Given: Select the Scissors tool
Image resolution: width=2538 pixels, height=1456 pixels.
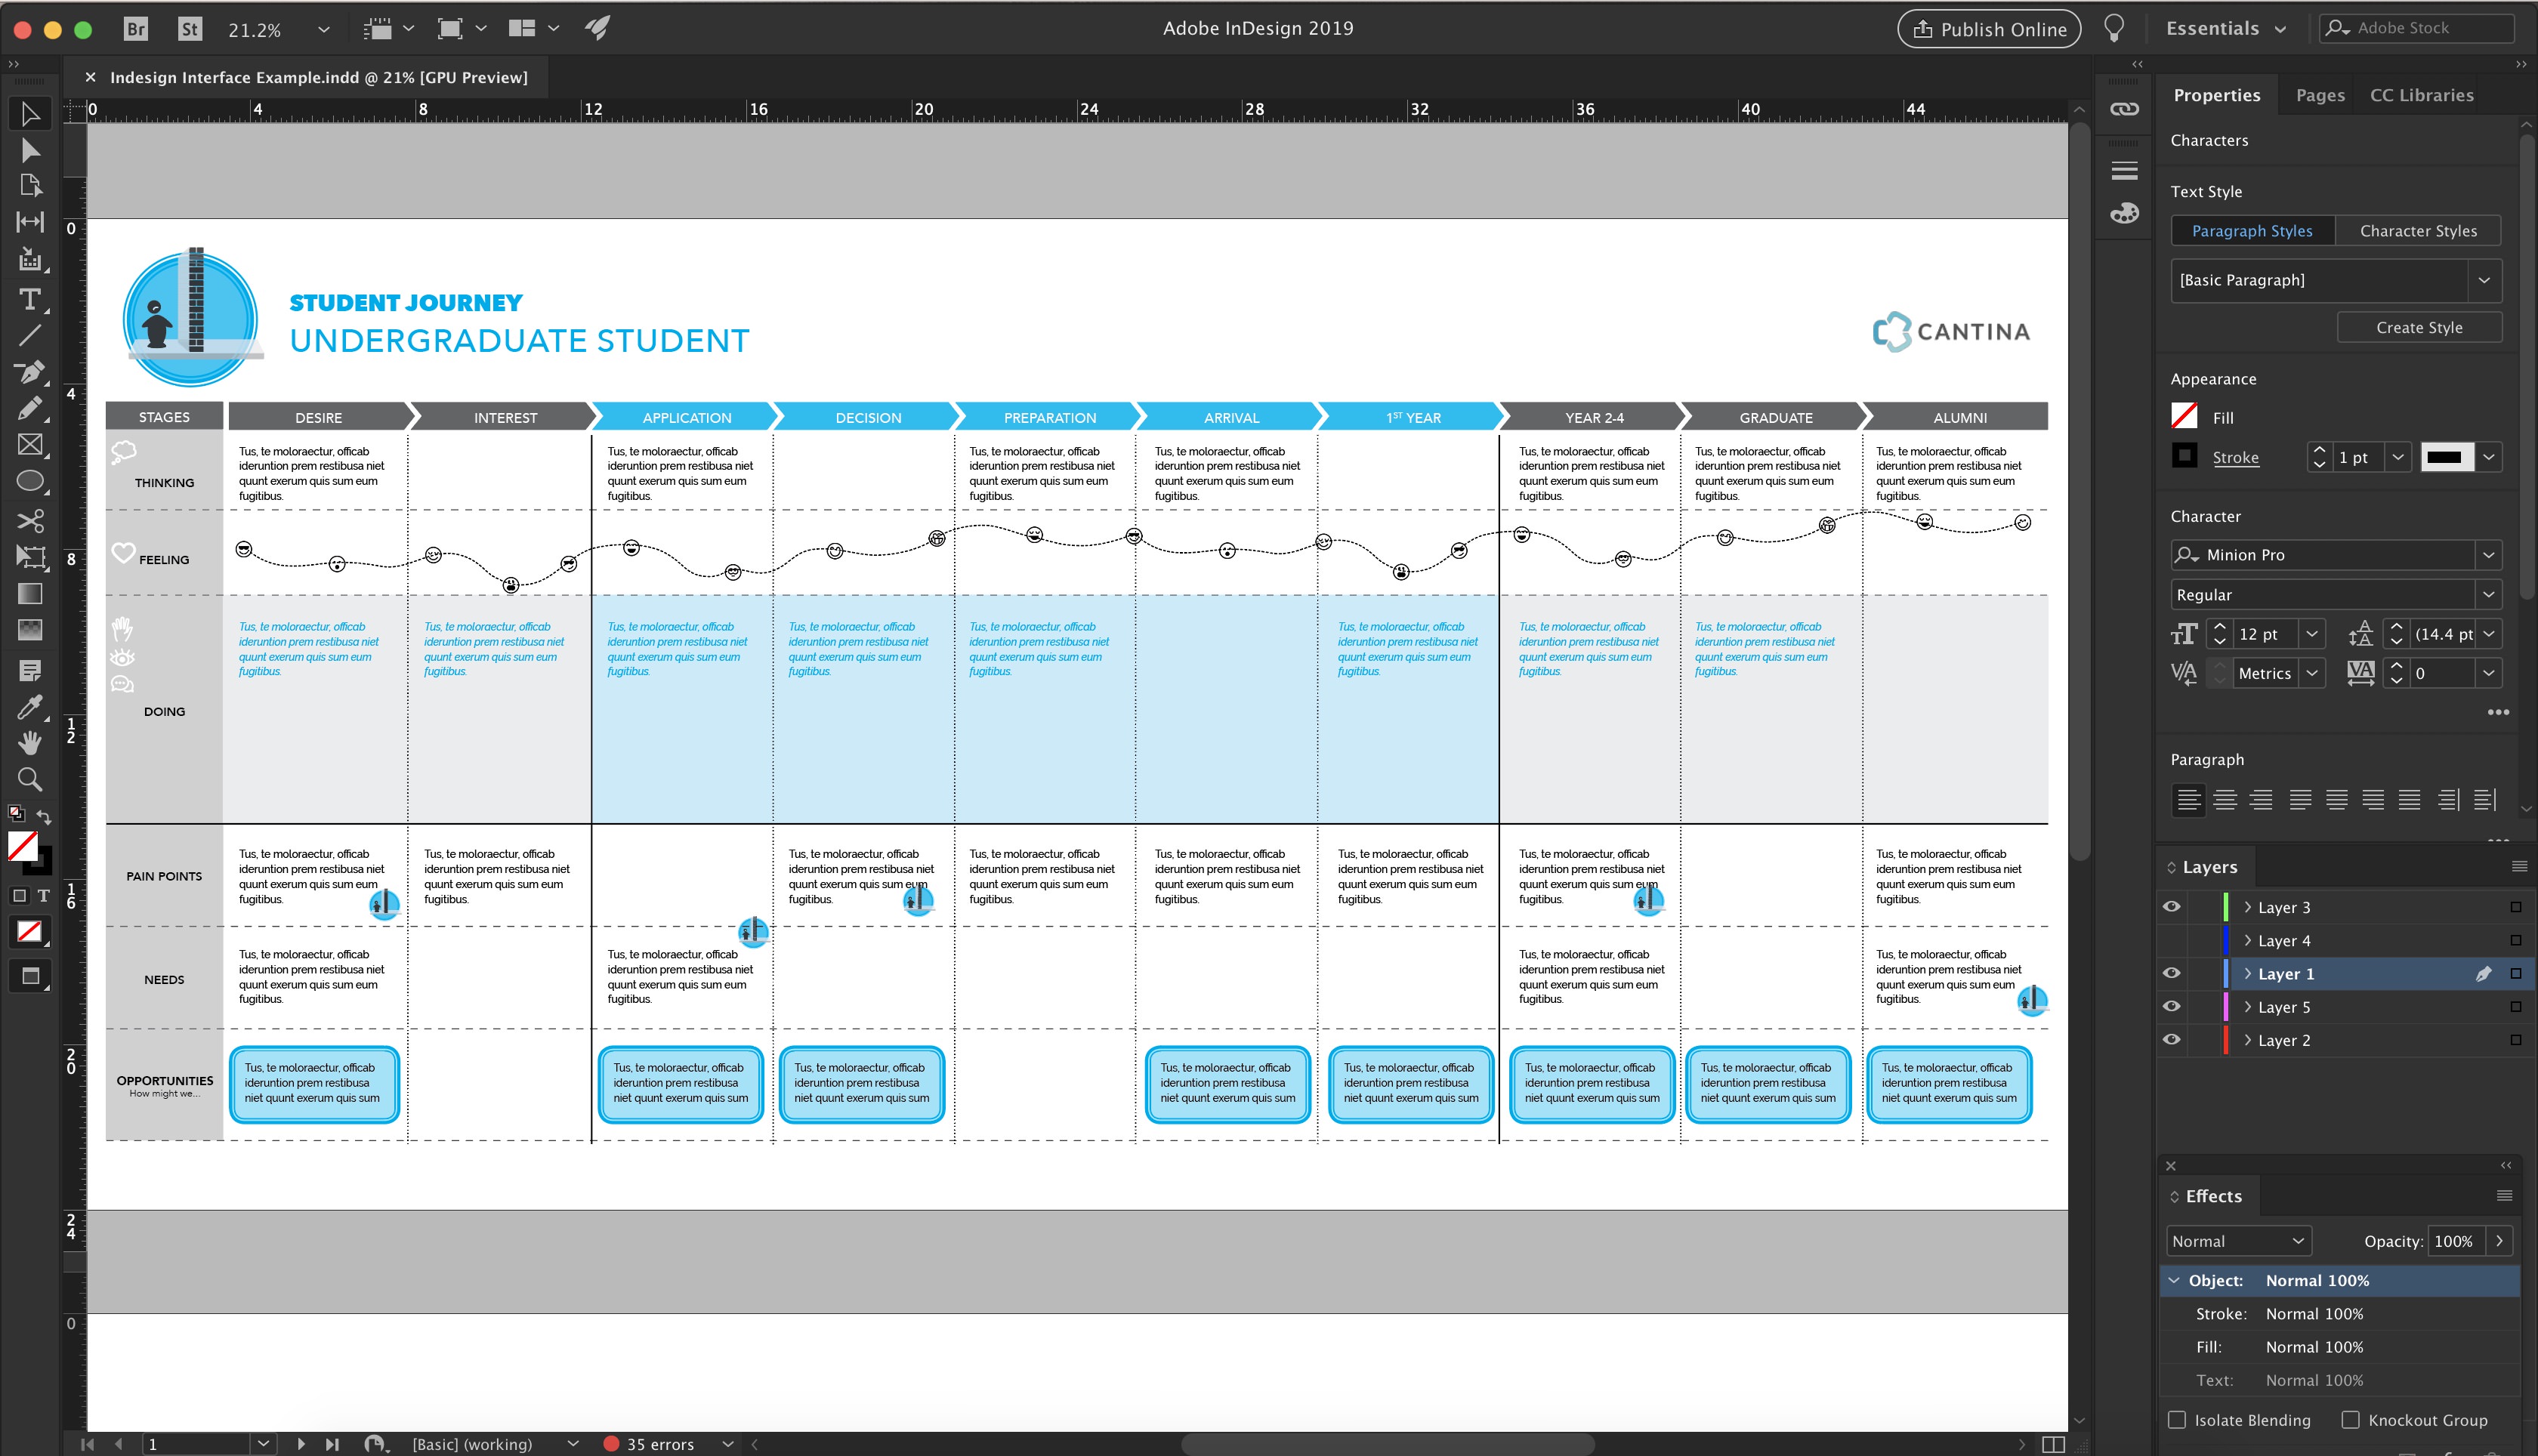Looking at the screenshot, I should 30,521.
